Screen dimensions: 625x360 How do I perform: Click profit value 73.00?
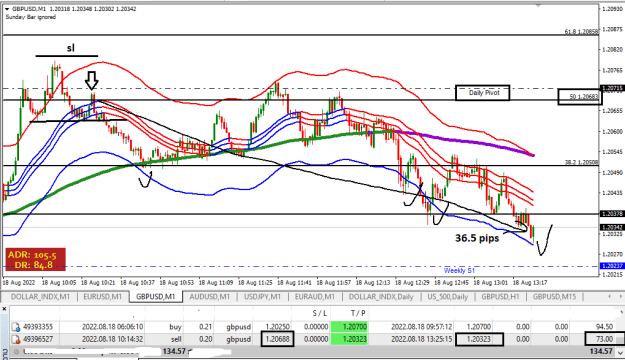(604, 339)
